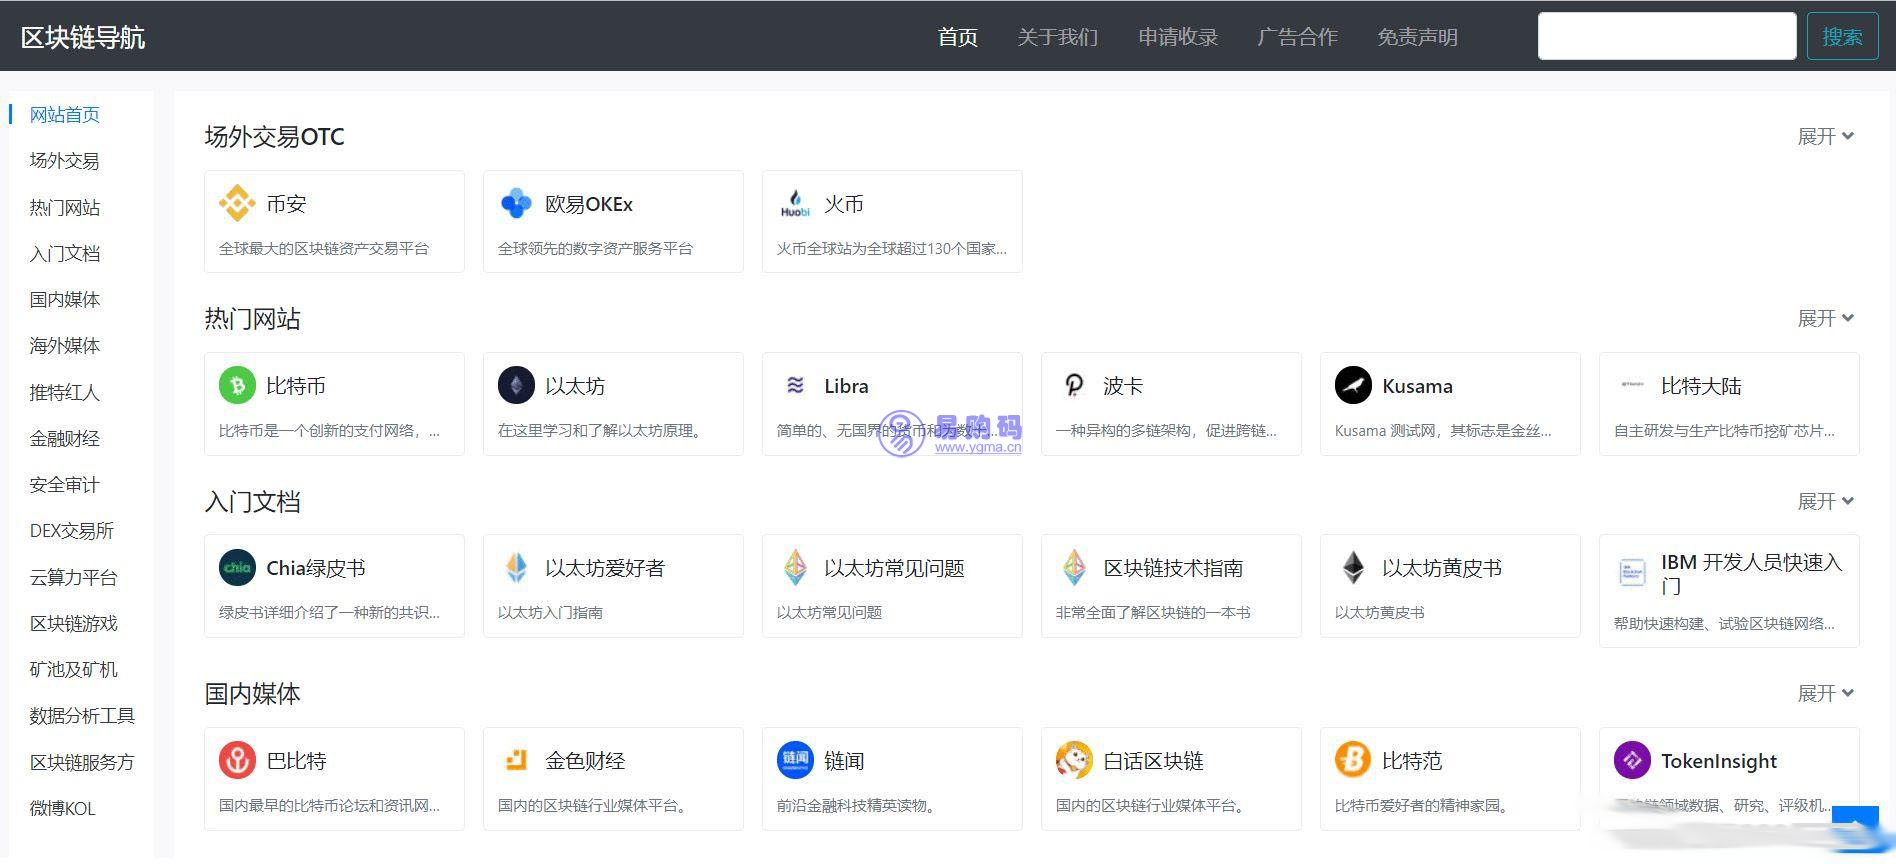1896x864 pixels.
Task: Click the Polkadot (波卡) logo icon
Action: pos(1074,386)
